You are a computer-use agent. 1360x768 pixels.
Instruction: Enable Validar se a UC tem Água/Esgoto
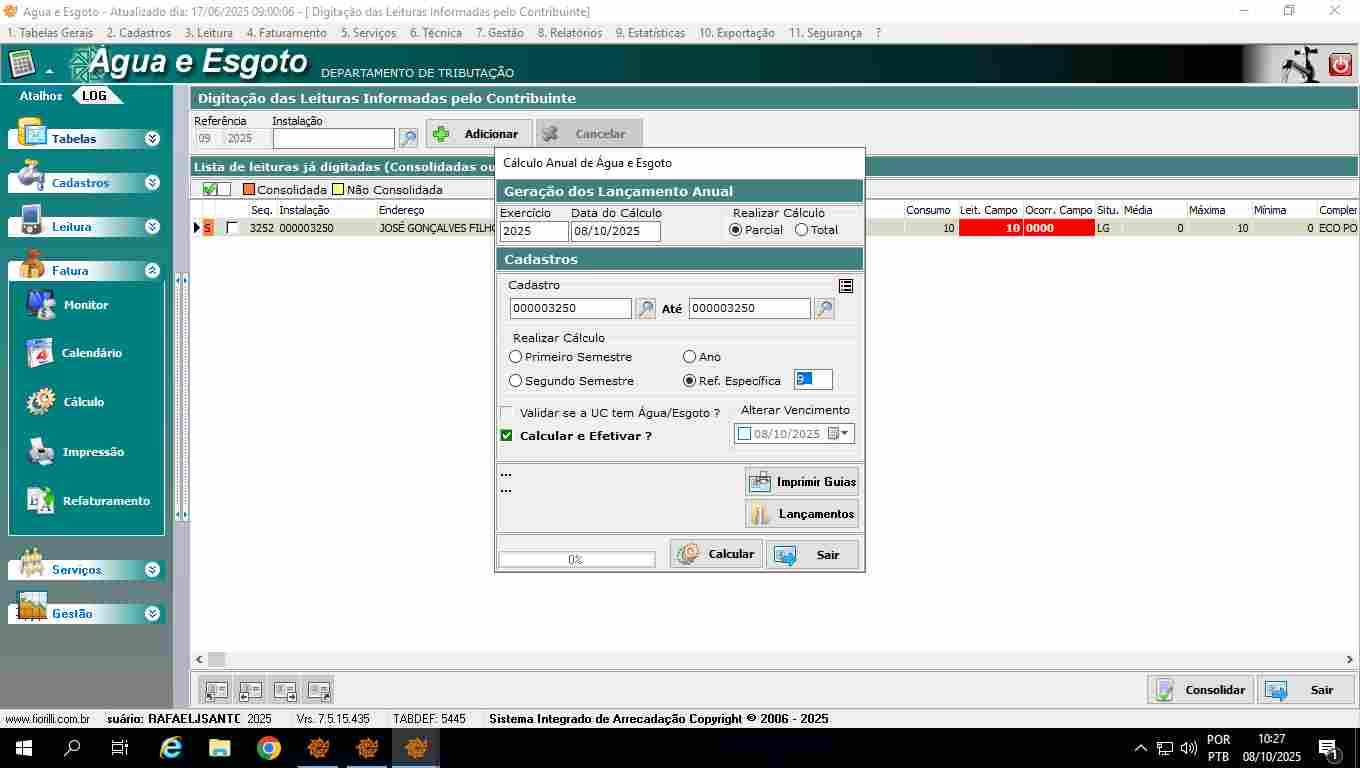(507, 413)
